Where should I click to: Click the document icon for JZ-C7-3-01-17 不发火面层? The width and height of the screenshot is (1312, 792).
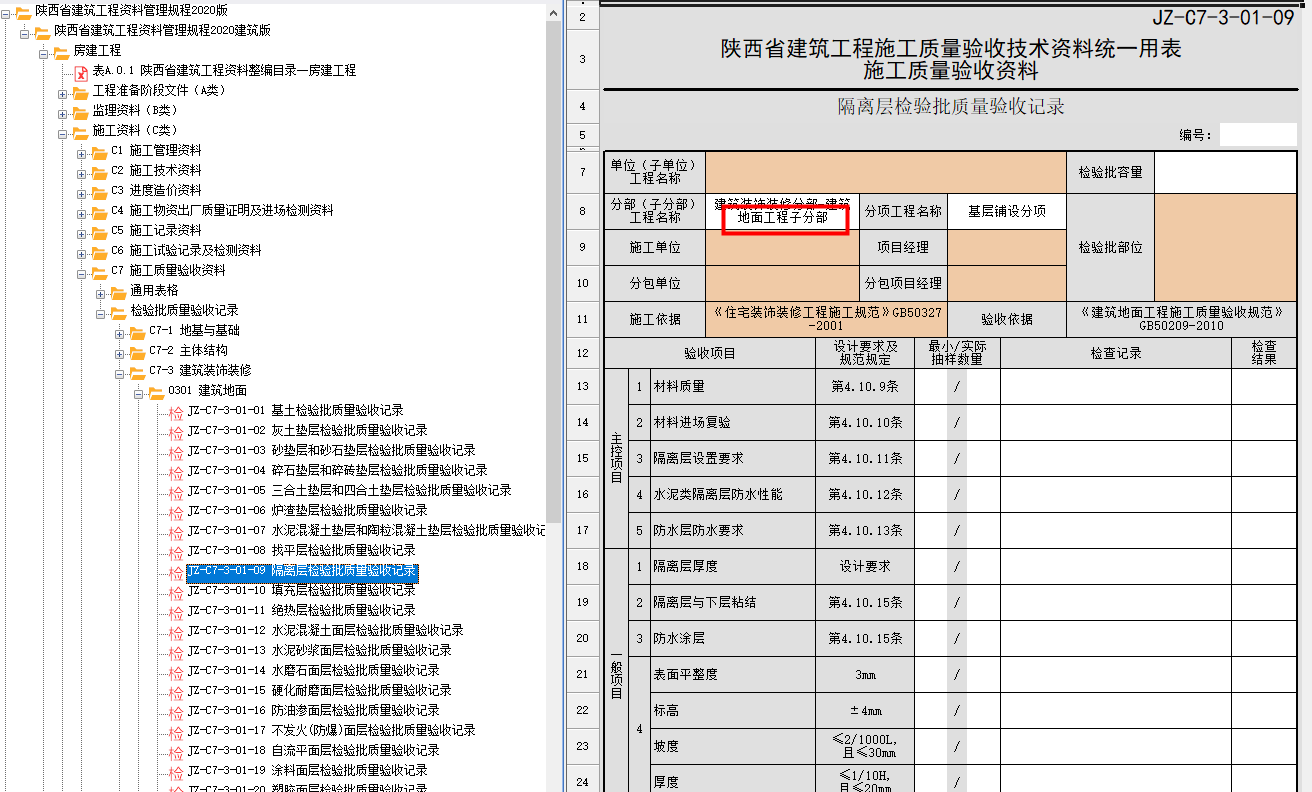175,732
